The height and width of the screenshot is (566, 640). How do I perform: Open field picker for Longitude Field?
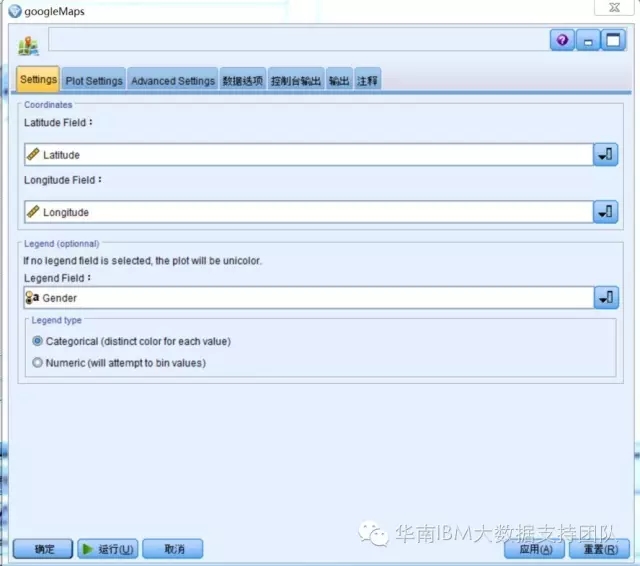click(x=605, y=212)
